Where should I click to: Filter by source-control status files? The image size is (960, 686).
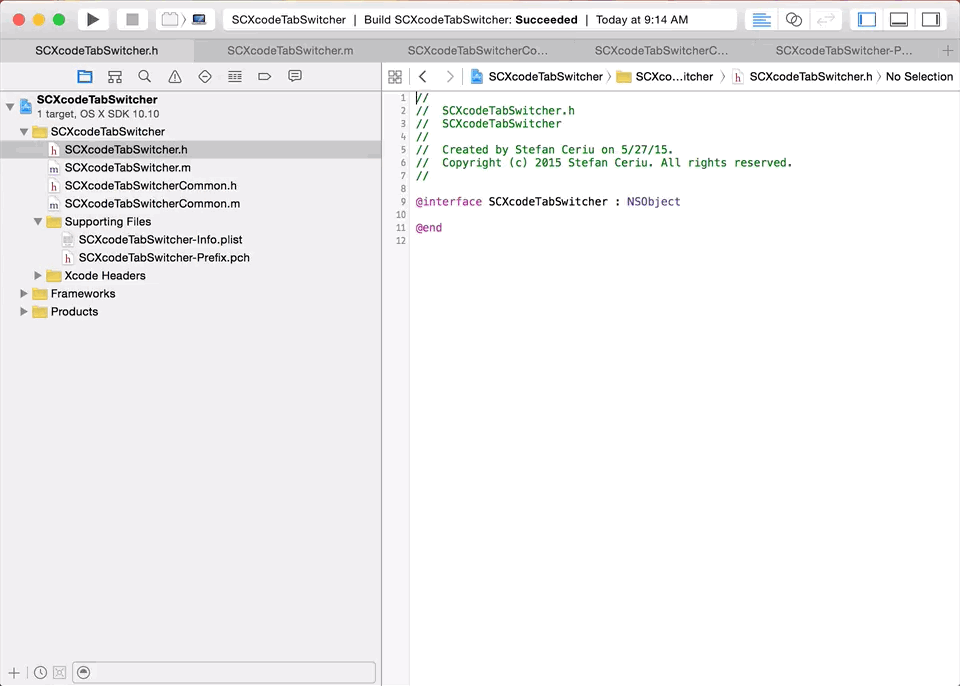[x=59, y=673]
